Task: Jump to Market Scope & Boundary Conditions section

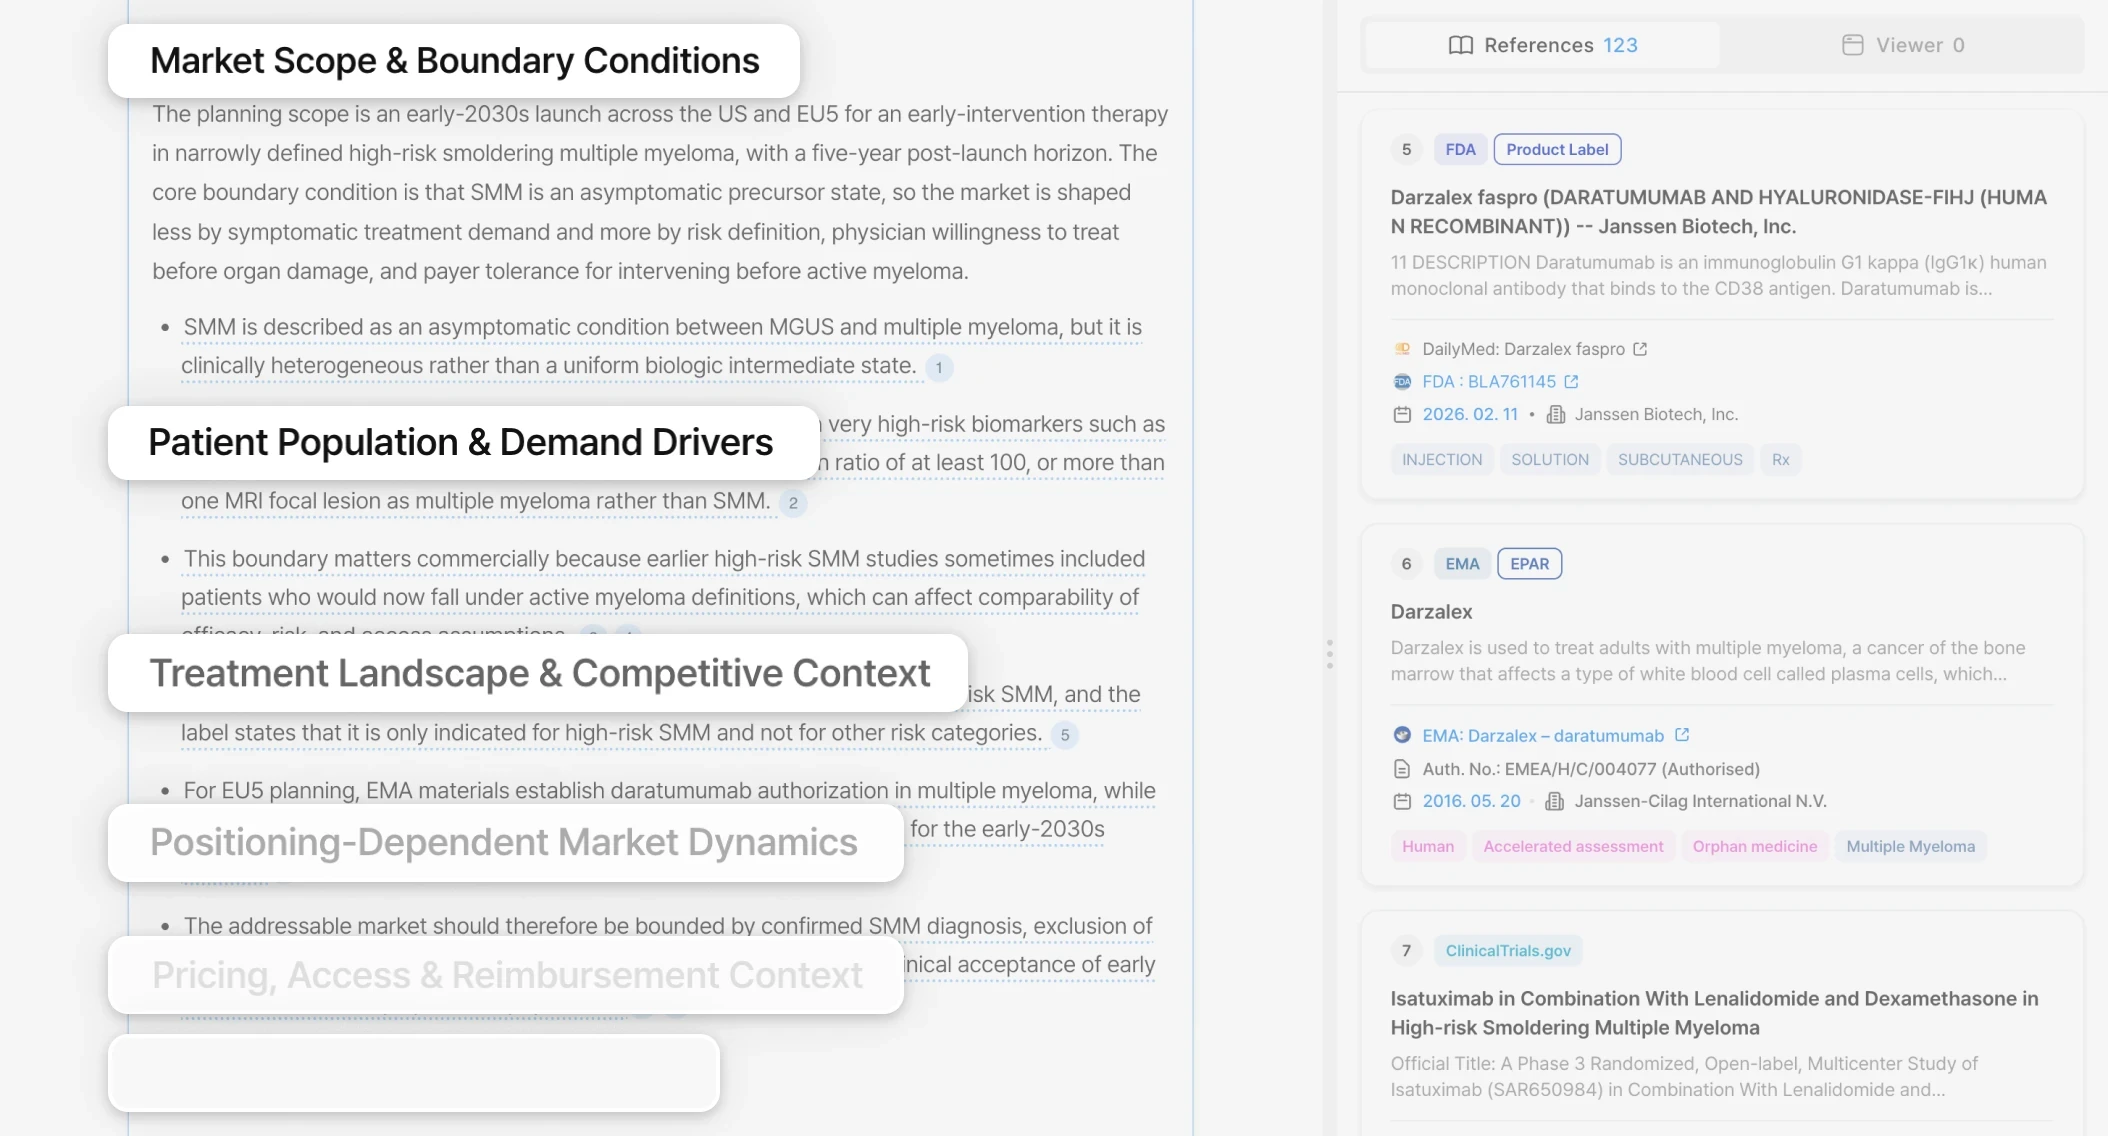Action: tap(454, 61)
